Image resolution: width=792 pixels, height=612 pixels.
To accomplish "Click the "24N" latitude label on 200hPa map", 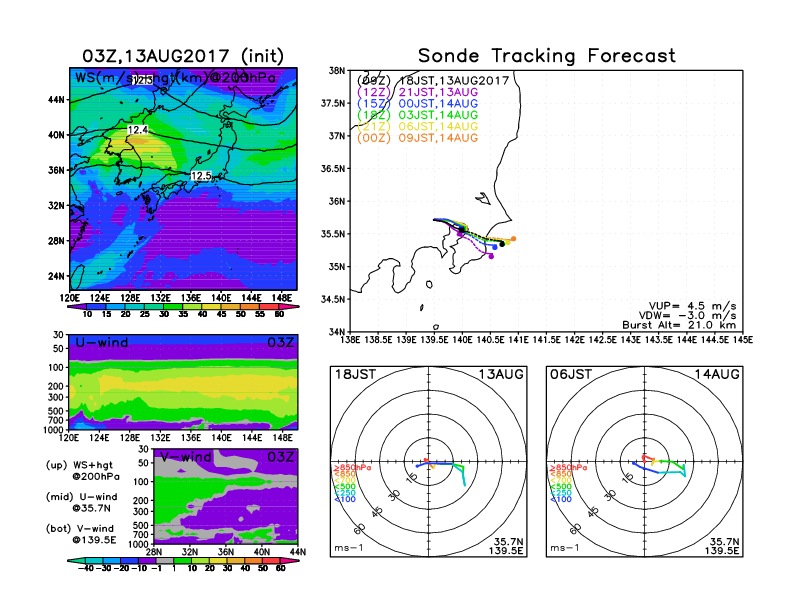I will pyautogui.click(x=56, y=276).
